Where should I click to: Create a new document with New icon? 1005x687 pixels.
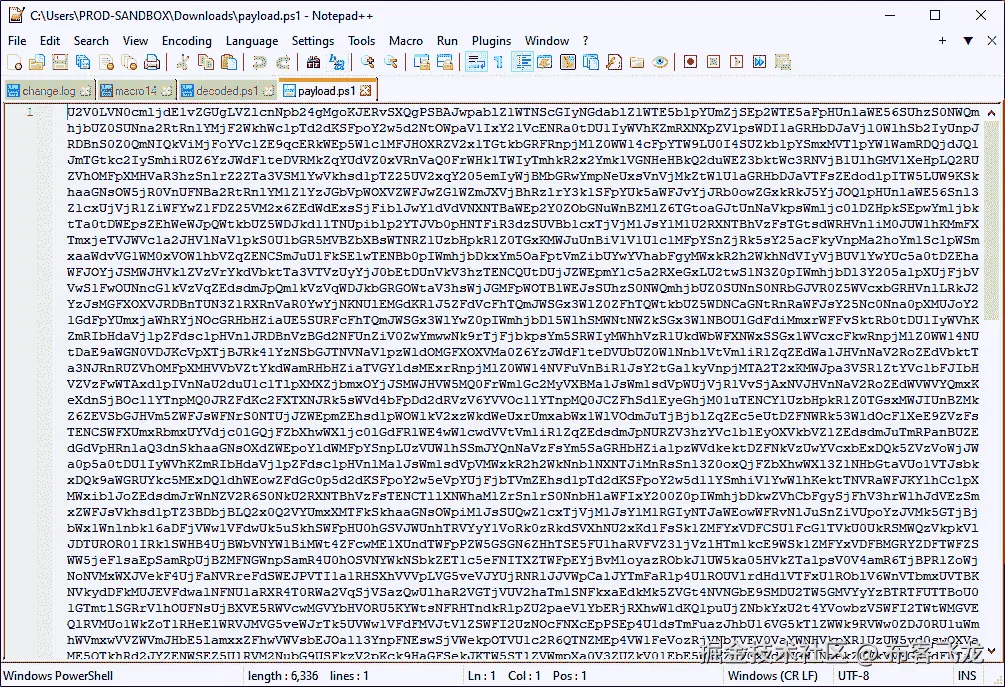14,62
